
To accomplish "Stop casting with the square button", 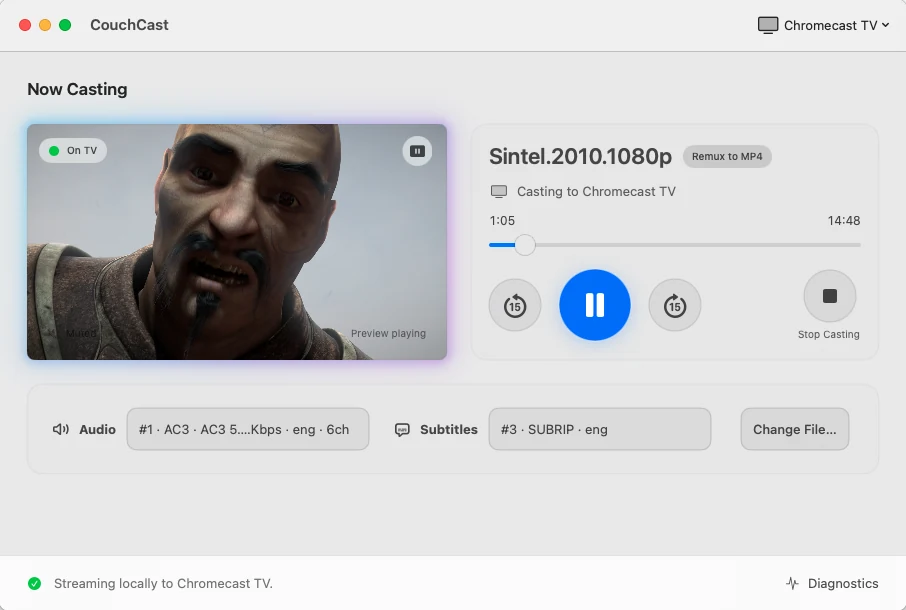I will (830, 296).
